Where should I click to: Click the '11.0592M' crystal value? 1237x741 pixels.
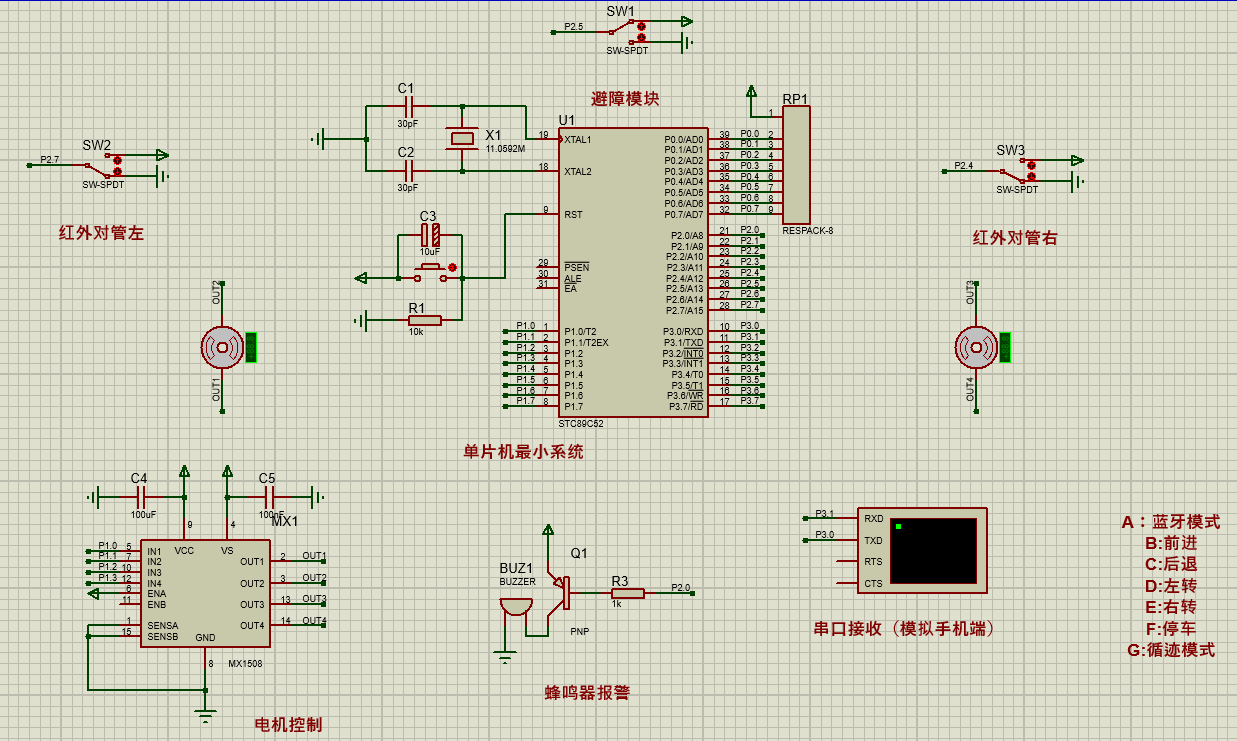pos(505,148)
